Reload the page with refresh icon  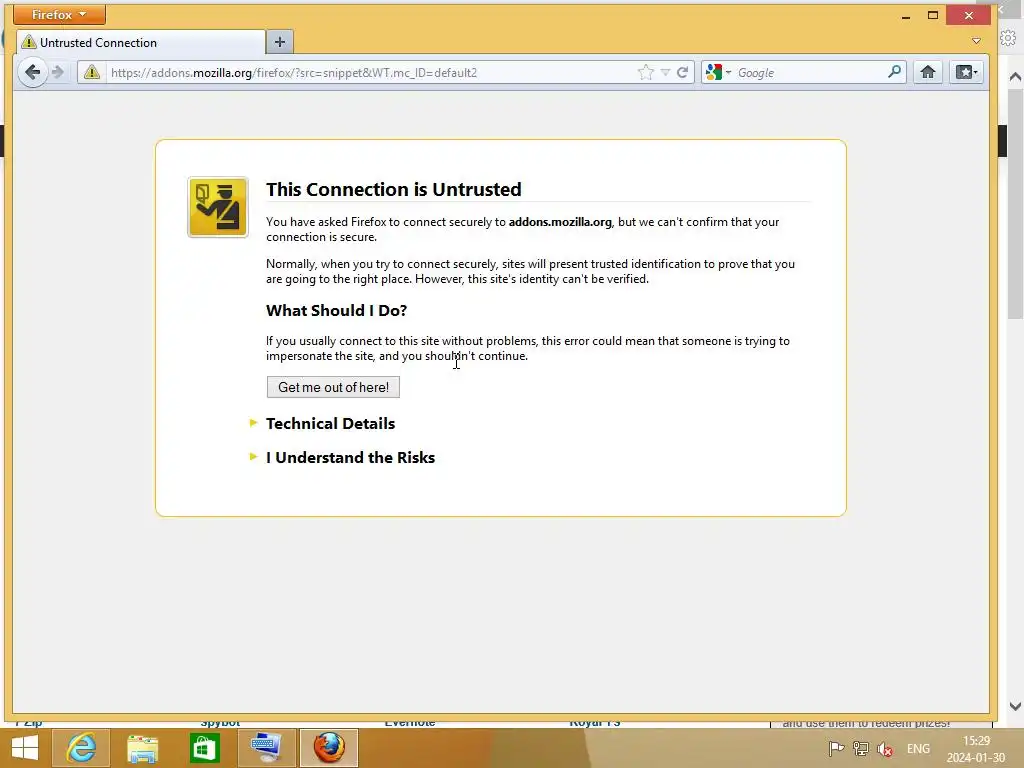682,72
